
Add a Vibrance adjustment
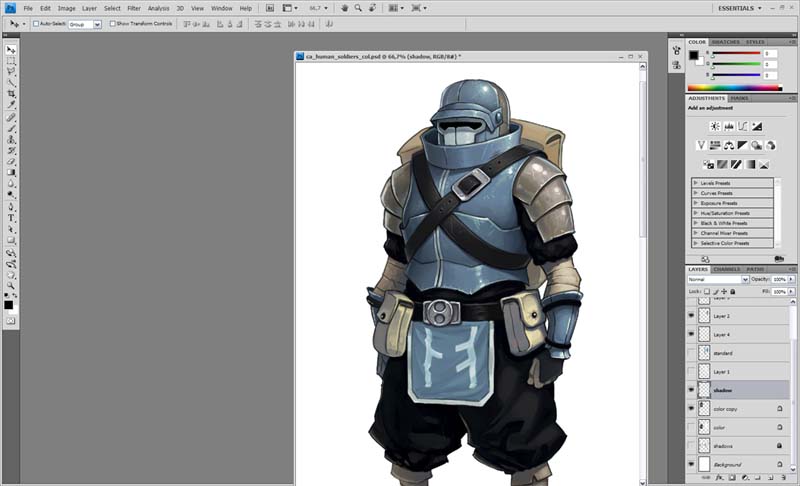coord(701,146)
